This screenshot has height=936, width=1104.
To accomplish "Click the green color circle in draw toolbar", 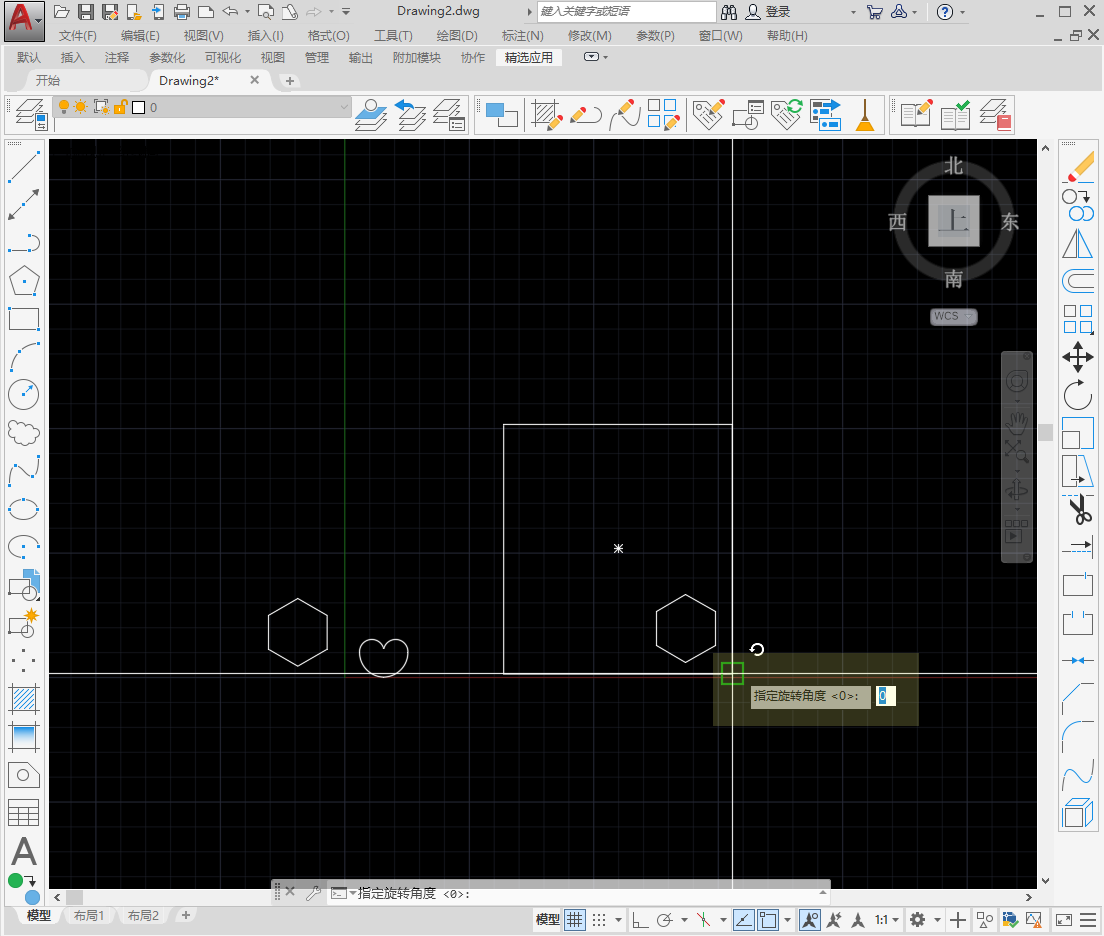I will pyautogui.click(x=15, y=880).
